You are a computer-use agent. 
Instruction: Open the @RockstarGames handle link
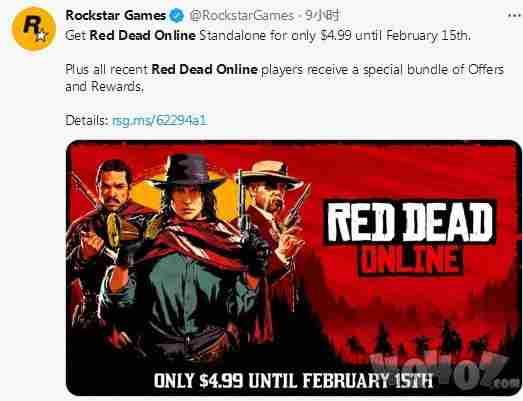coord(241,15)
